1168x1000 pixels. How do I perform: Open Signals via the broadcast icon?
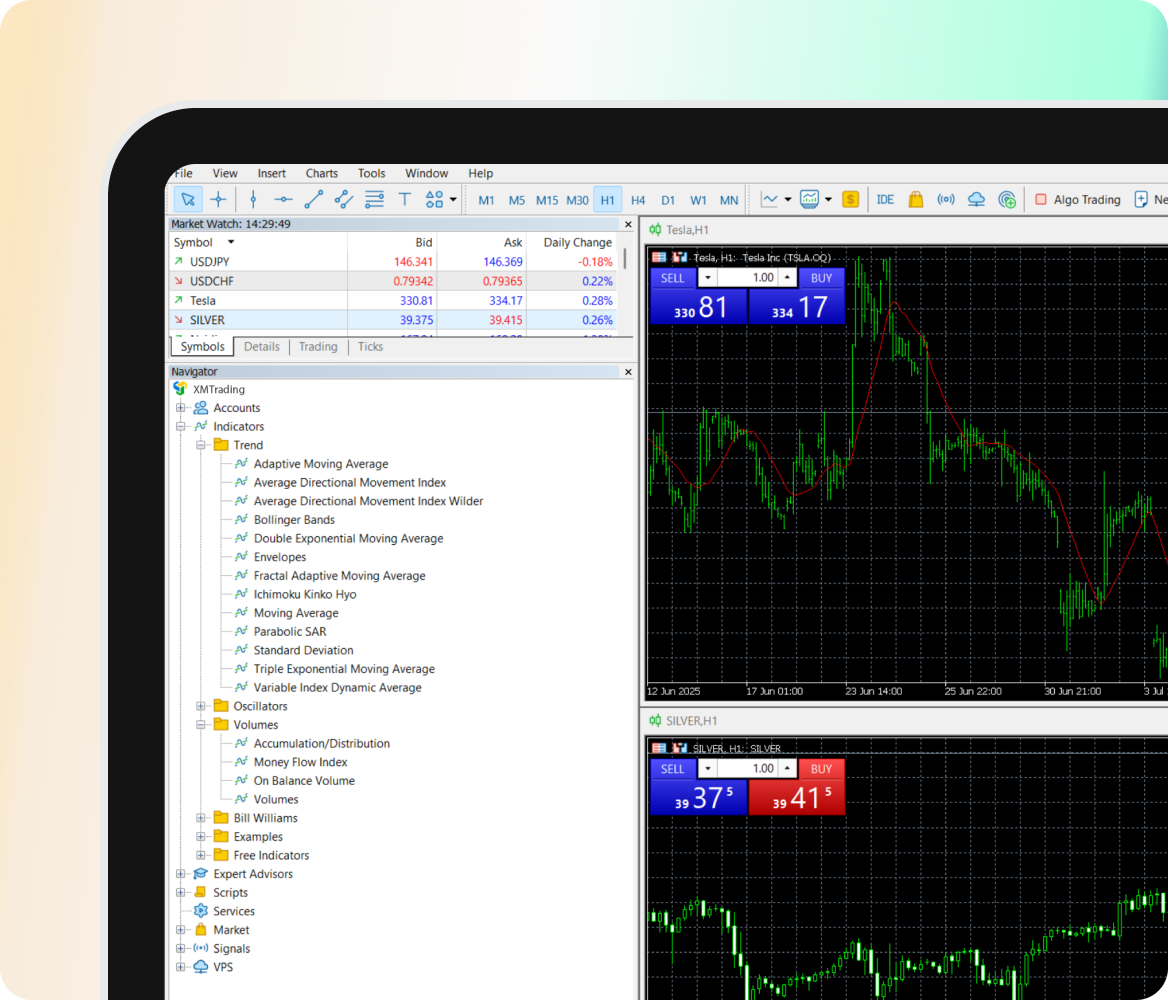pyautogui.click(x=946, y=199)
